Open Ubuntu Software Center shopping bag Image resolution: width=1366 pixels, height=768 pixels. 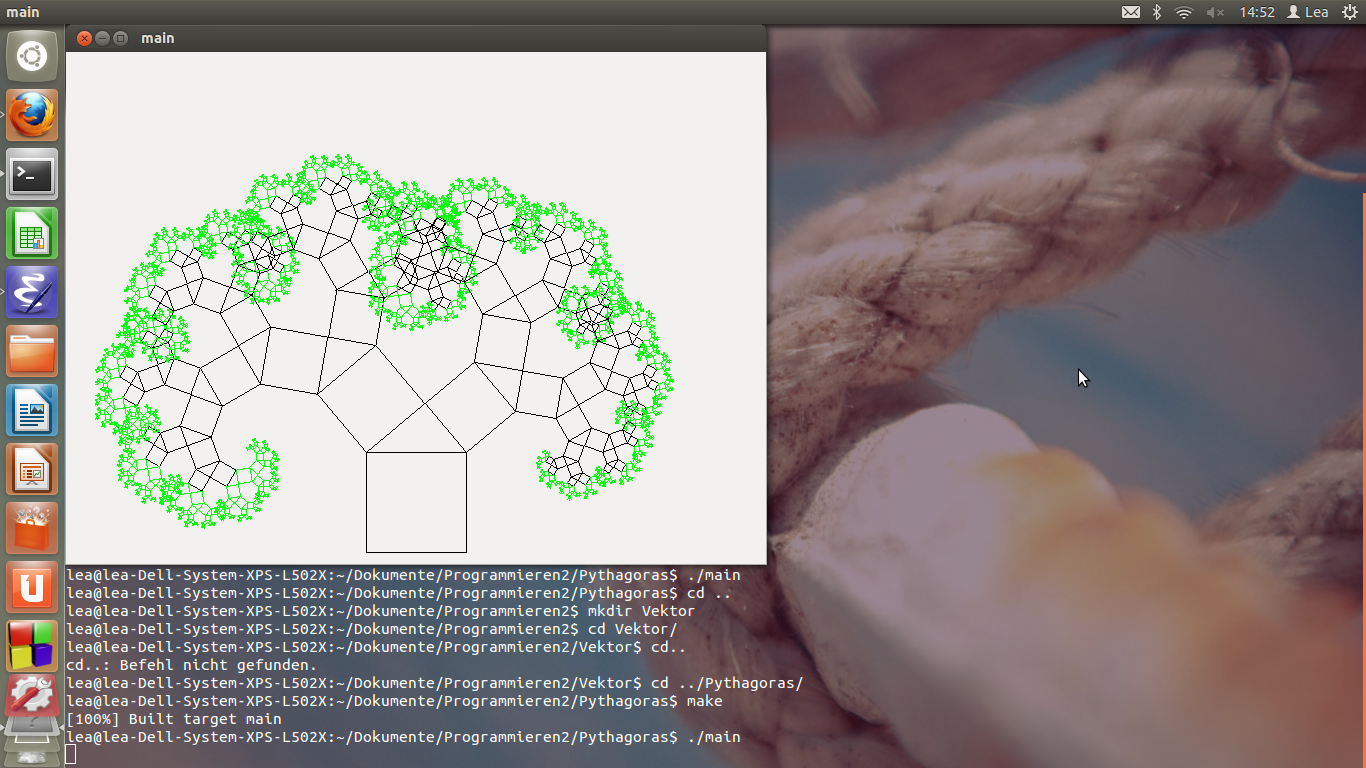[32, 528]
